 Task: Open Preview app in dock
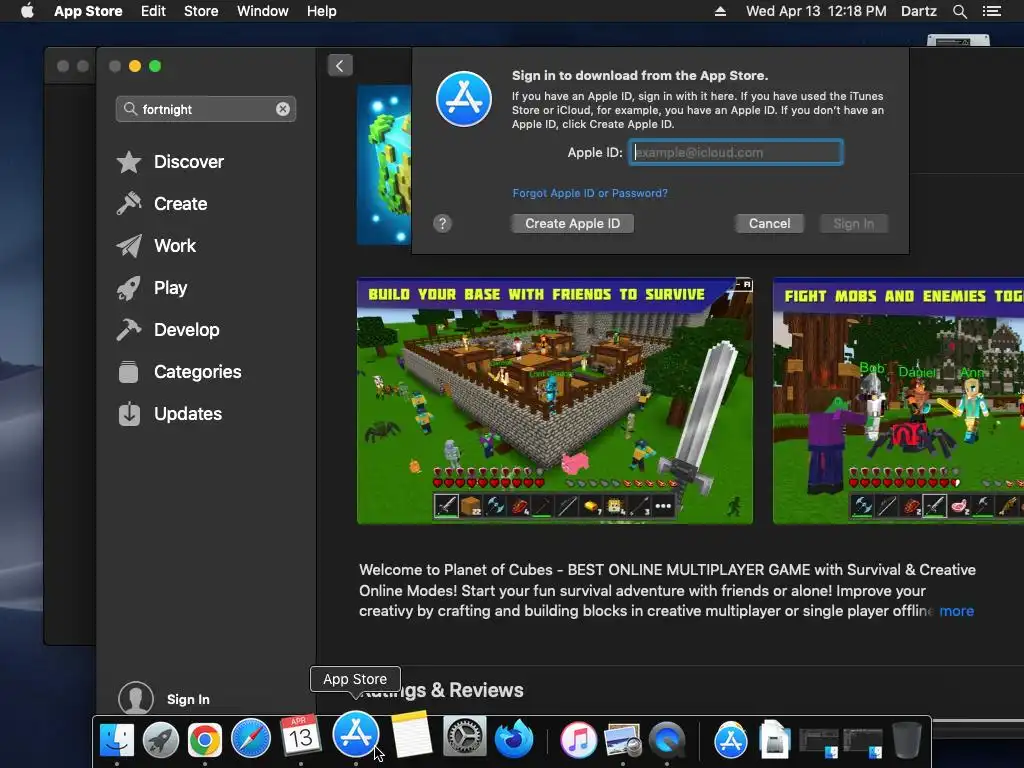pyautogui.click(x=622, y=740)
